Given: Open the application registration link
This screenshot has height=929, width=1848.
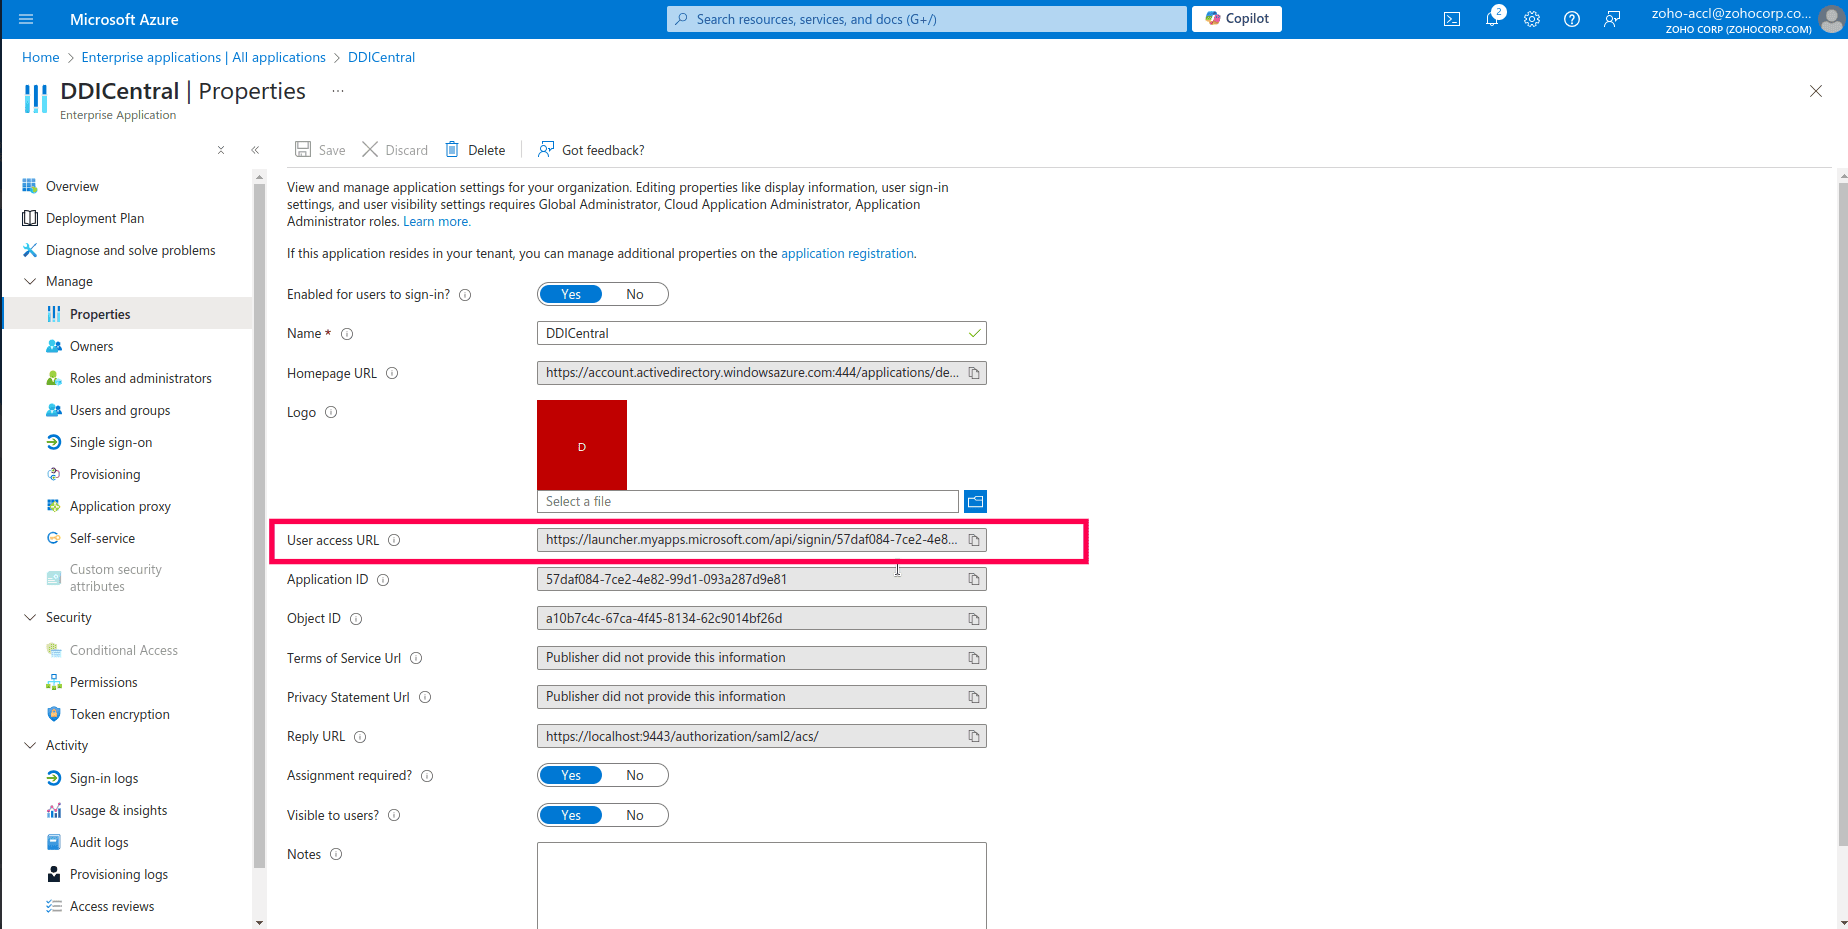Looking at the screenshot, I should pos(847,254).
